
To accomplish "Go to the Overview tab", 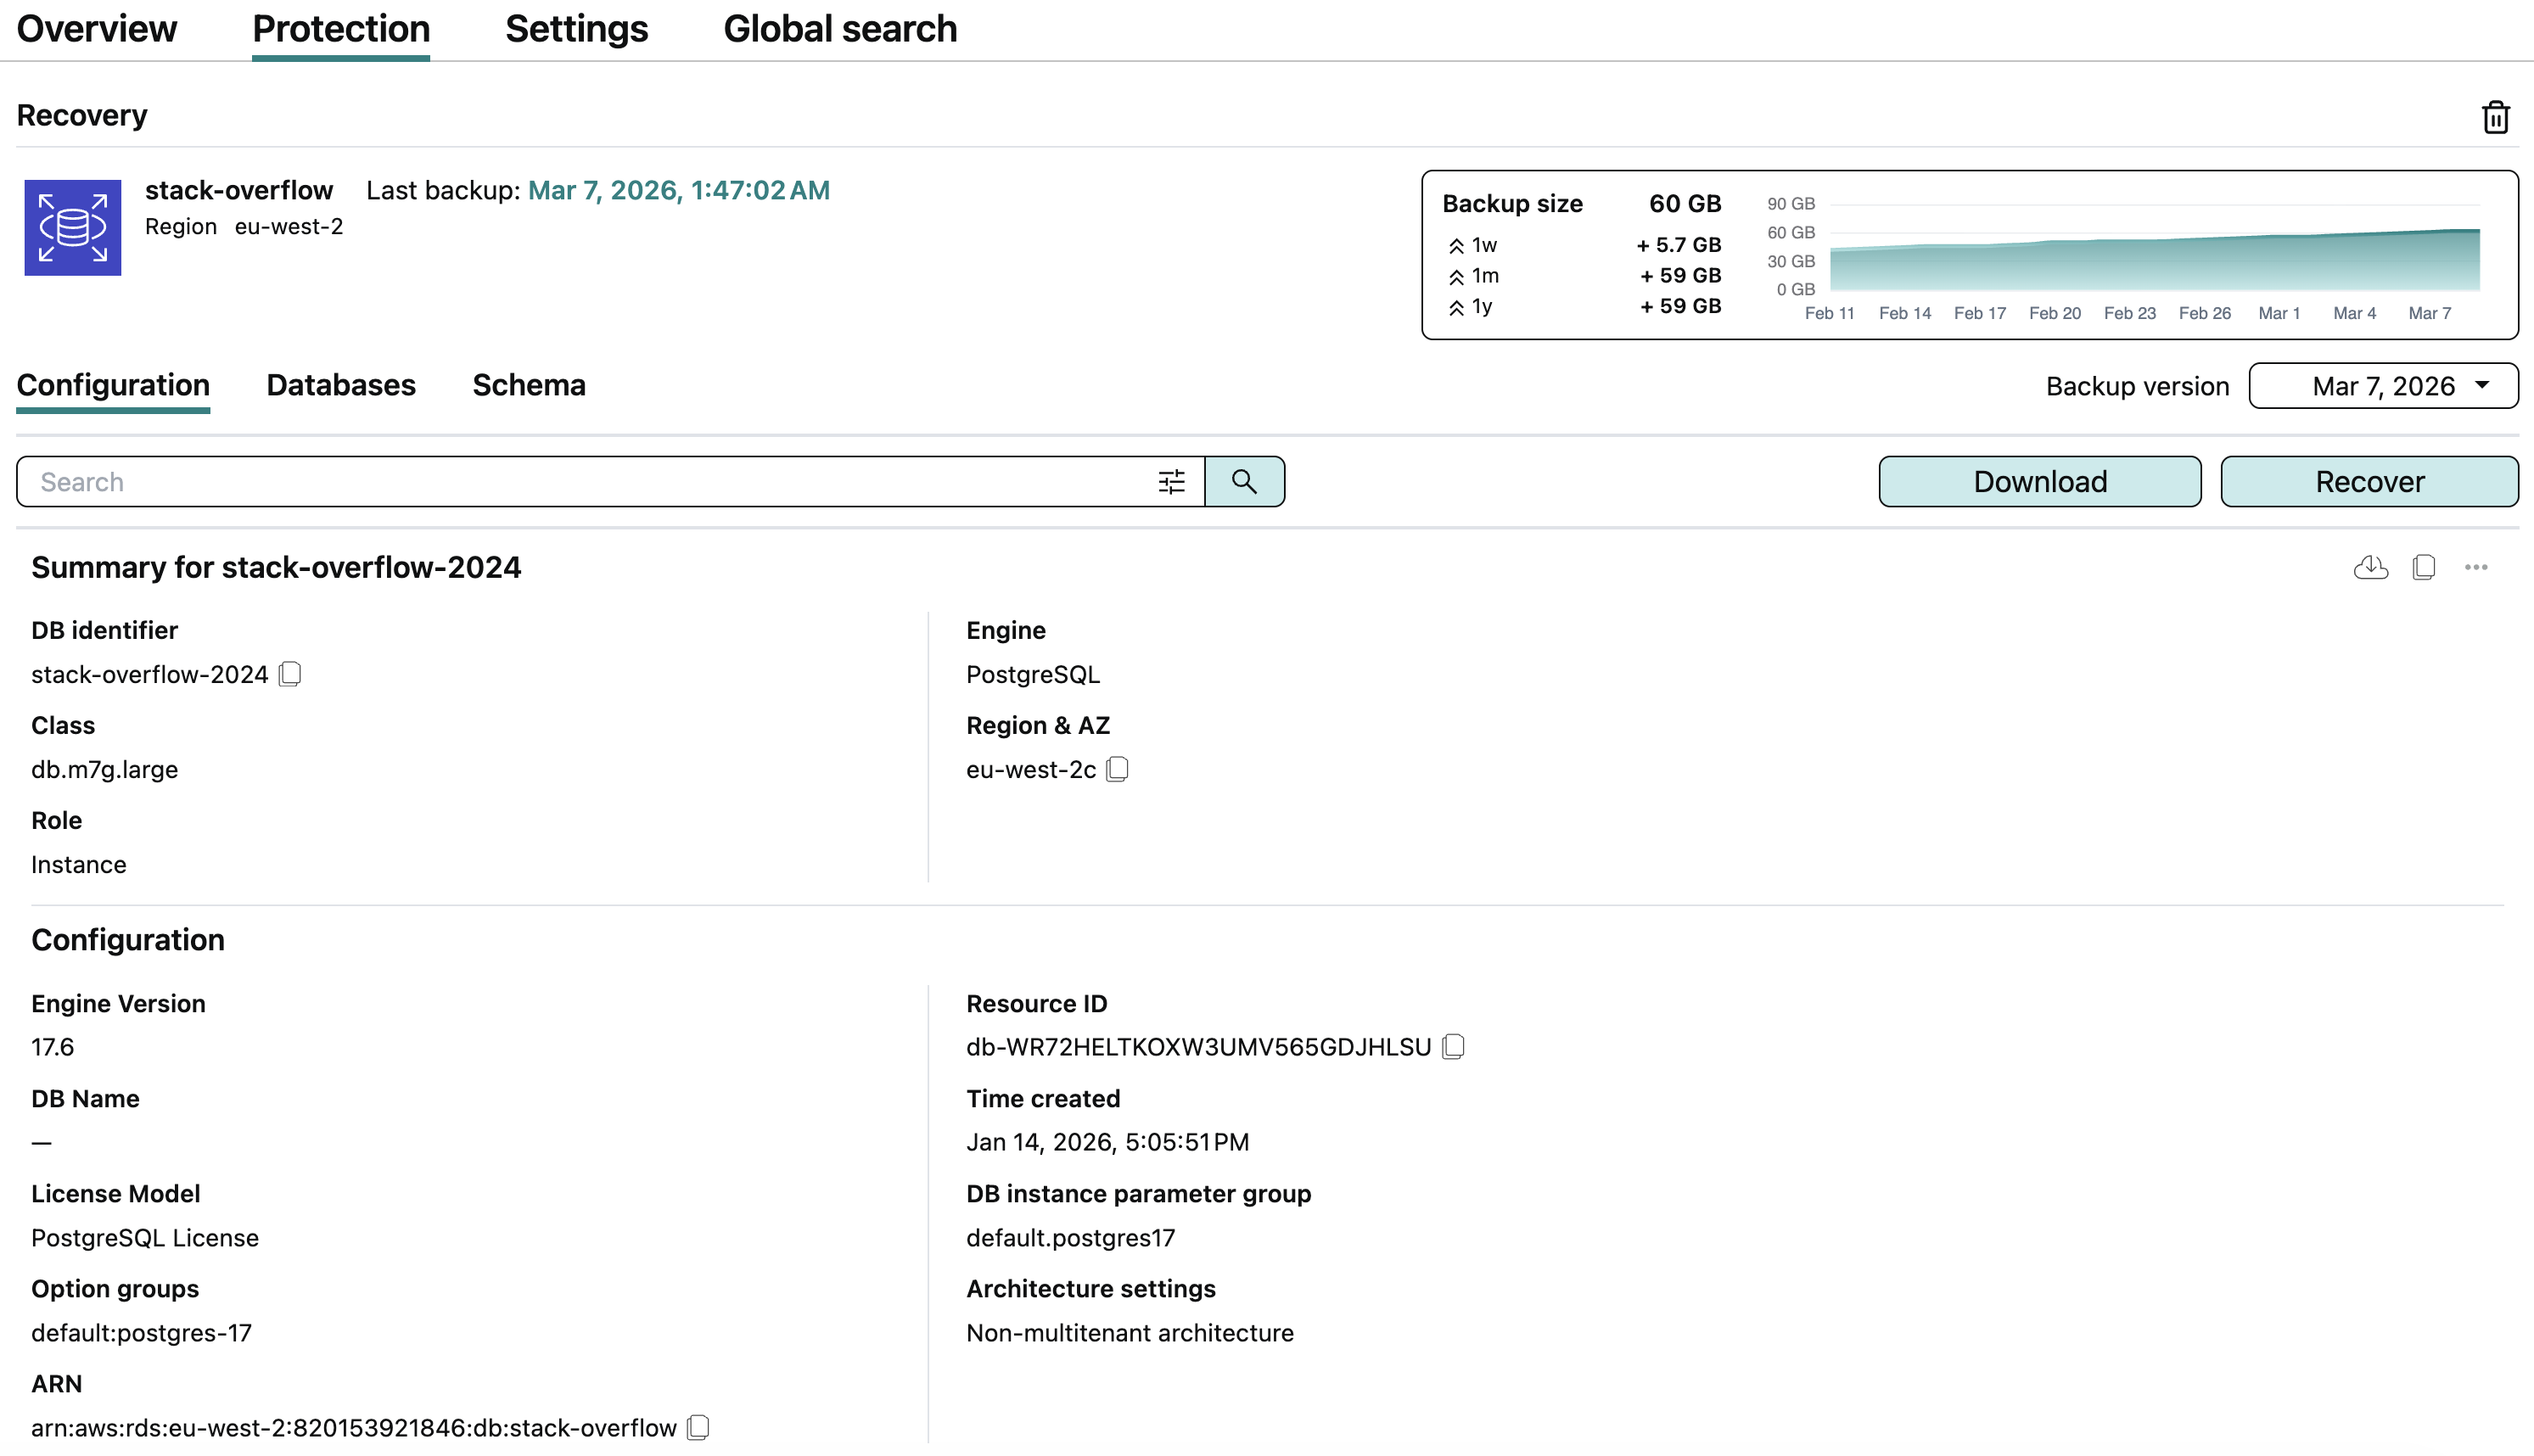I will click(97, 29).
